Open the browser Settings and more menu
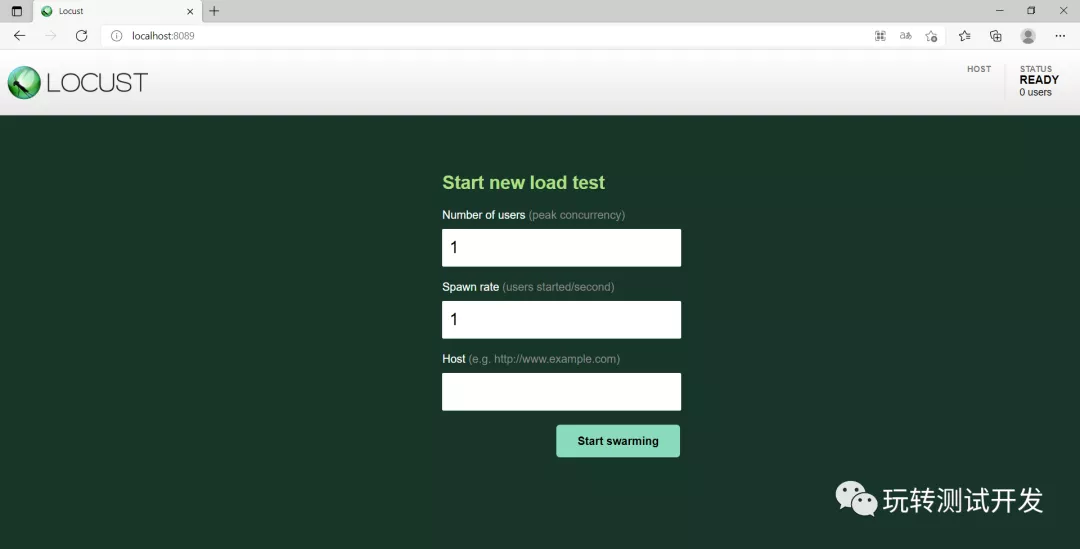The height and width of the screenshot is (549, 1080). [1060, 36]
